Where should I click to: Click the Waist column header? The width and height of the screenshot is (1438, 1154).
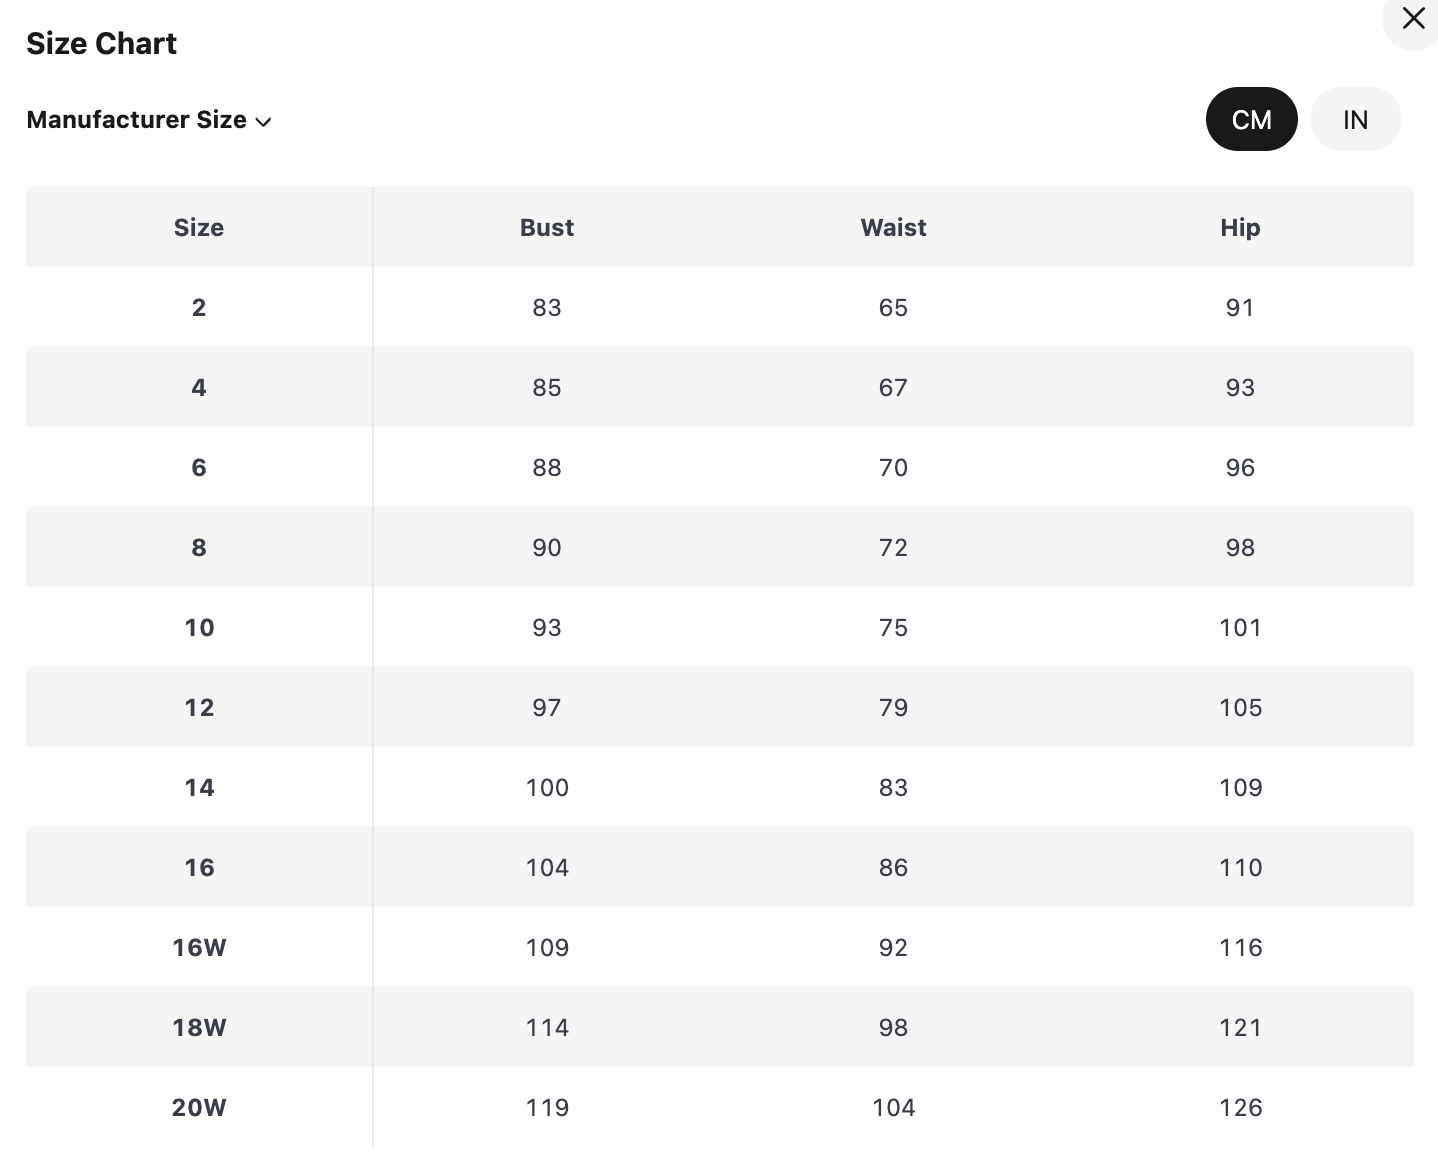coord(893,227)
